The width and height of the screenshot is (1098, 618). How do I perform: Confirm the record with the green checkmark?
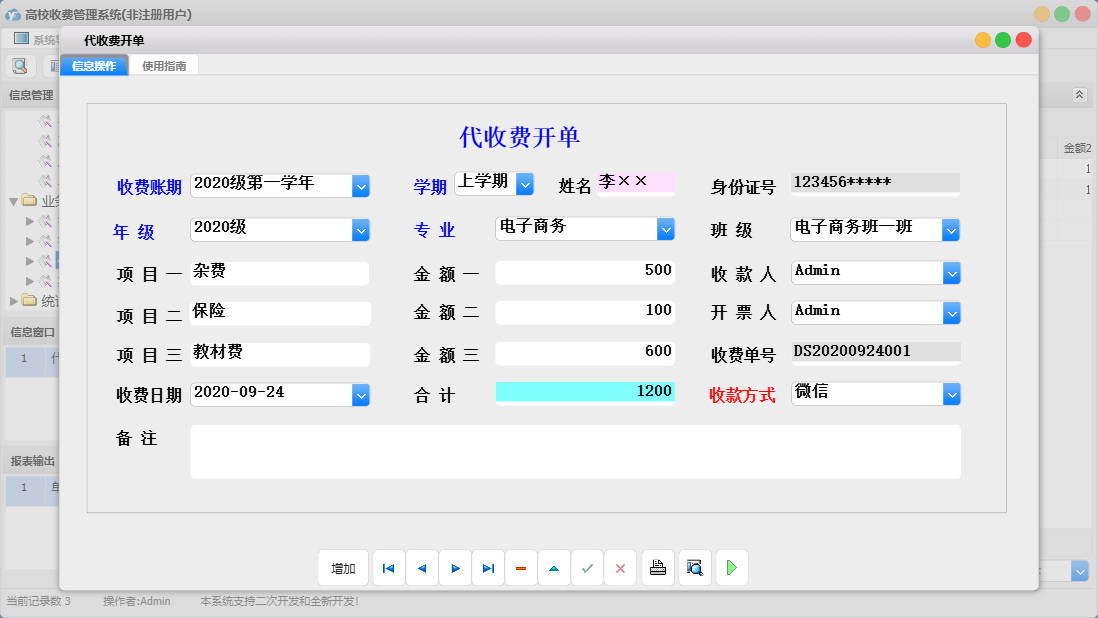coord(588,567)
